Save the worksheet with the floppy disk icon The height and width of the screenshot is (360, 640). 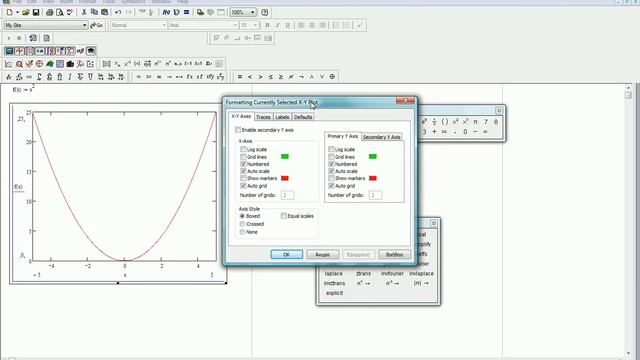tap(36, 12)
